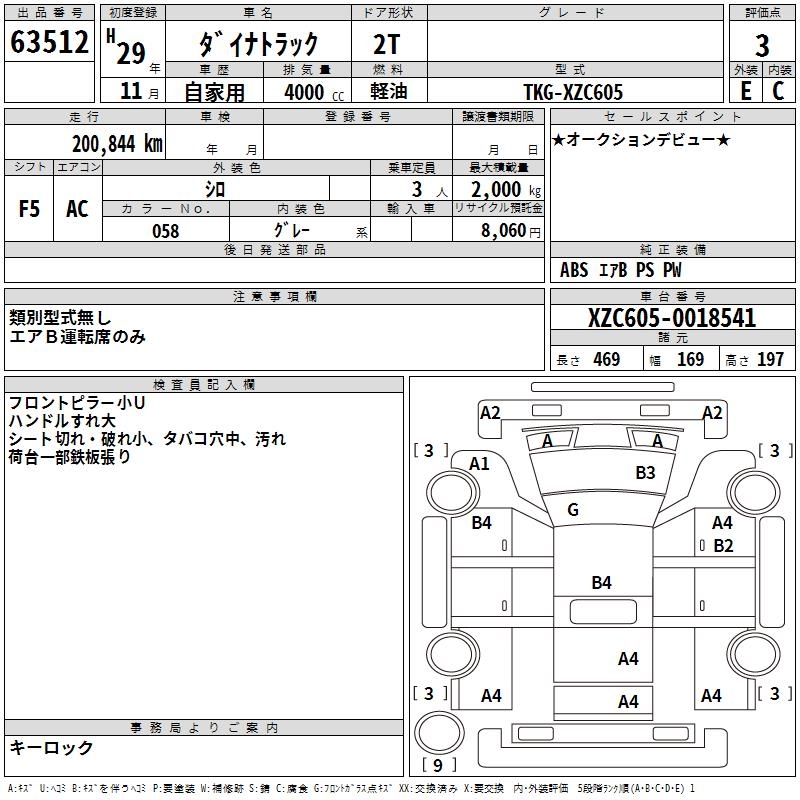Click the mileage value 200,844 km
The image size is (800, 800).
[117, 144]
